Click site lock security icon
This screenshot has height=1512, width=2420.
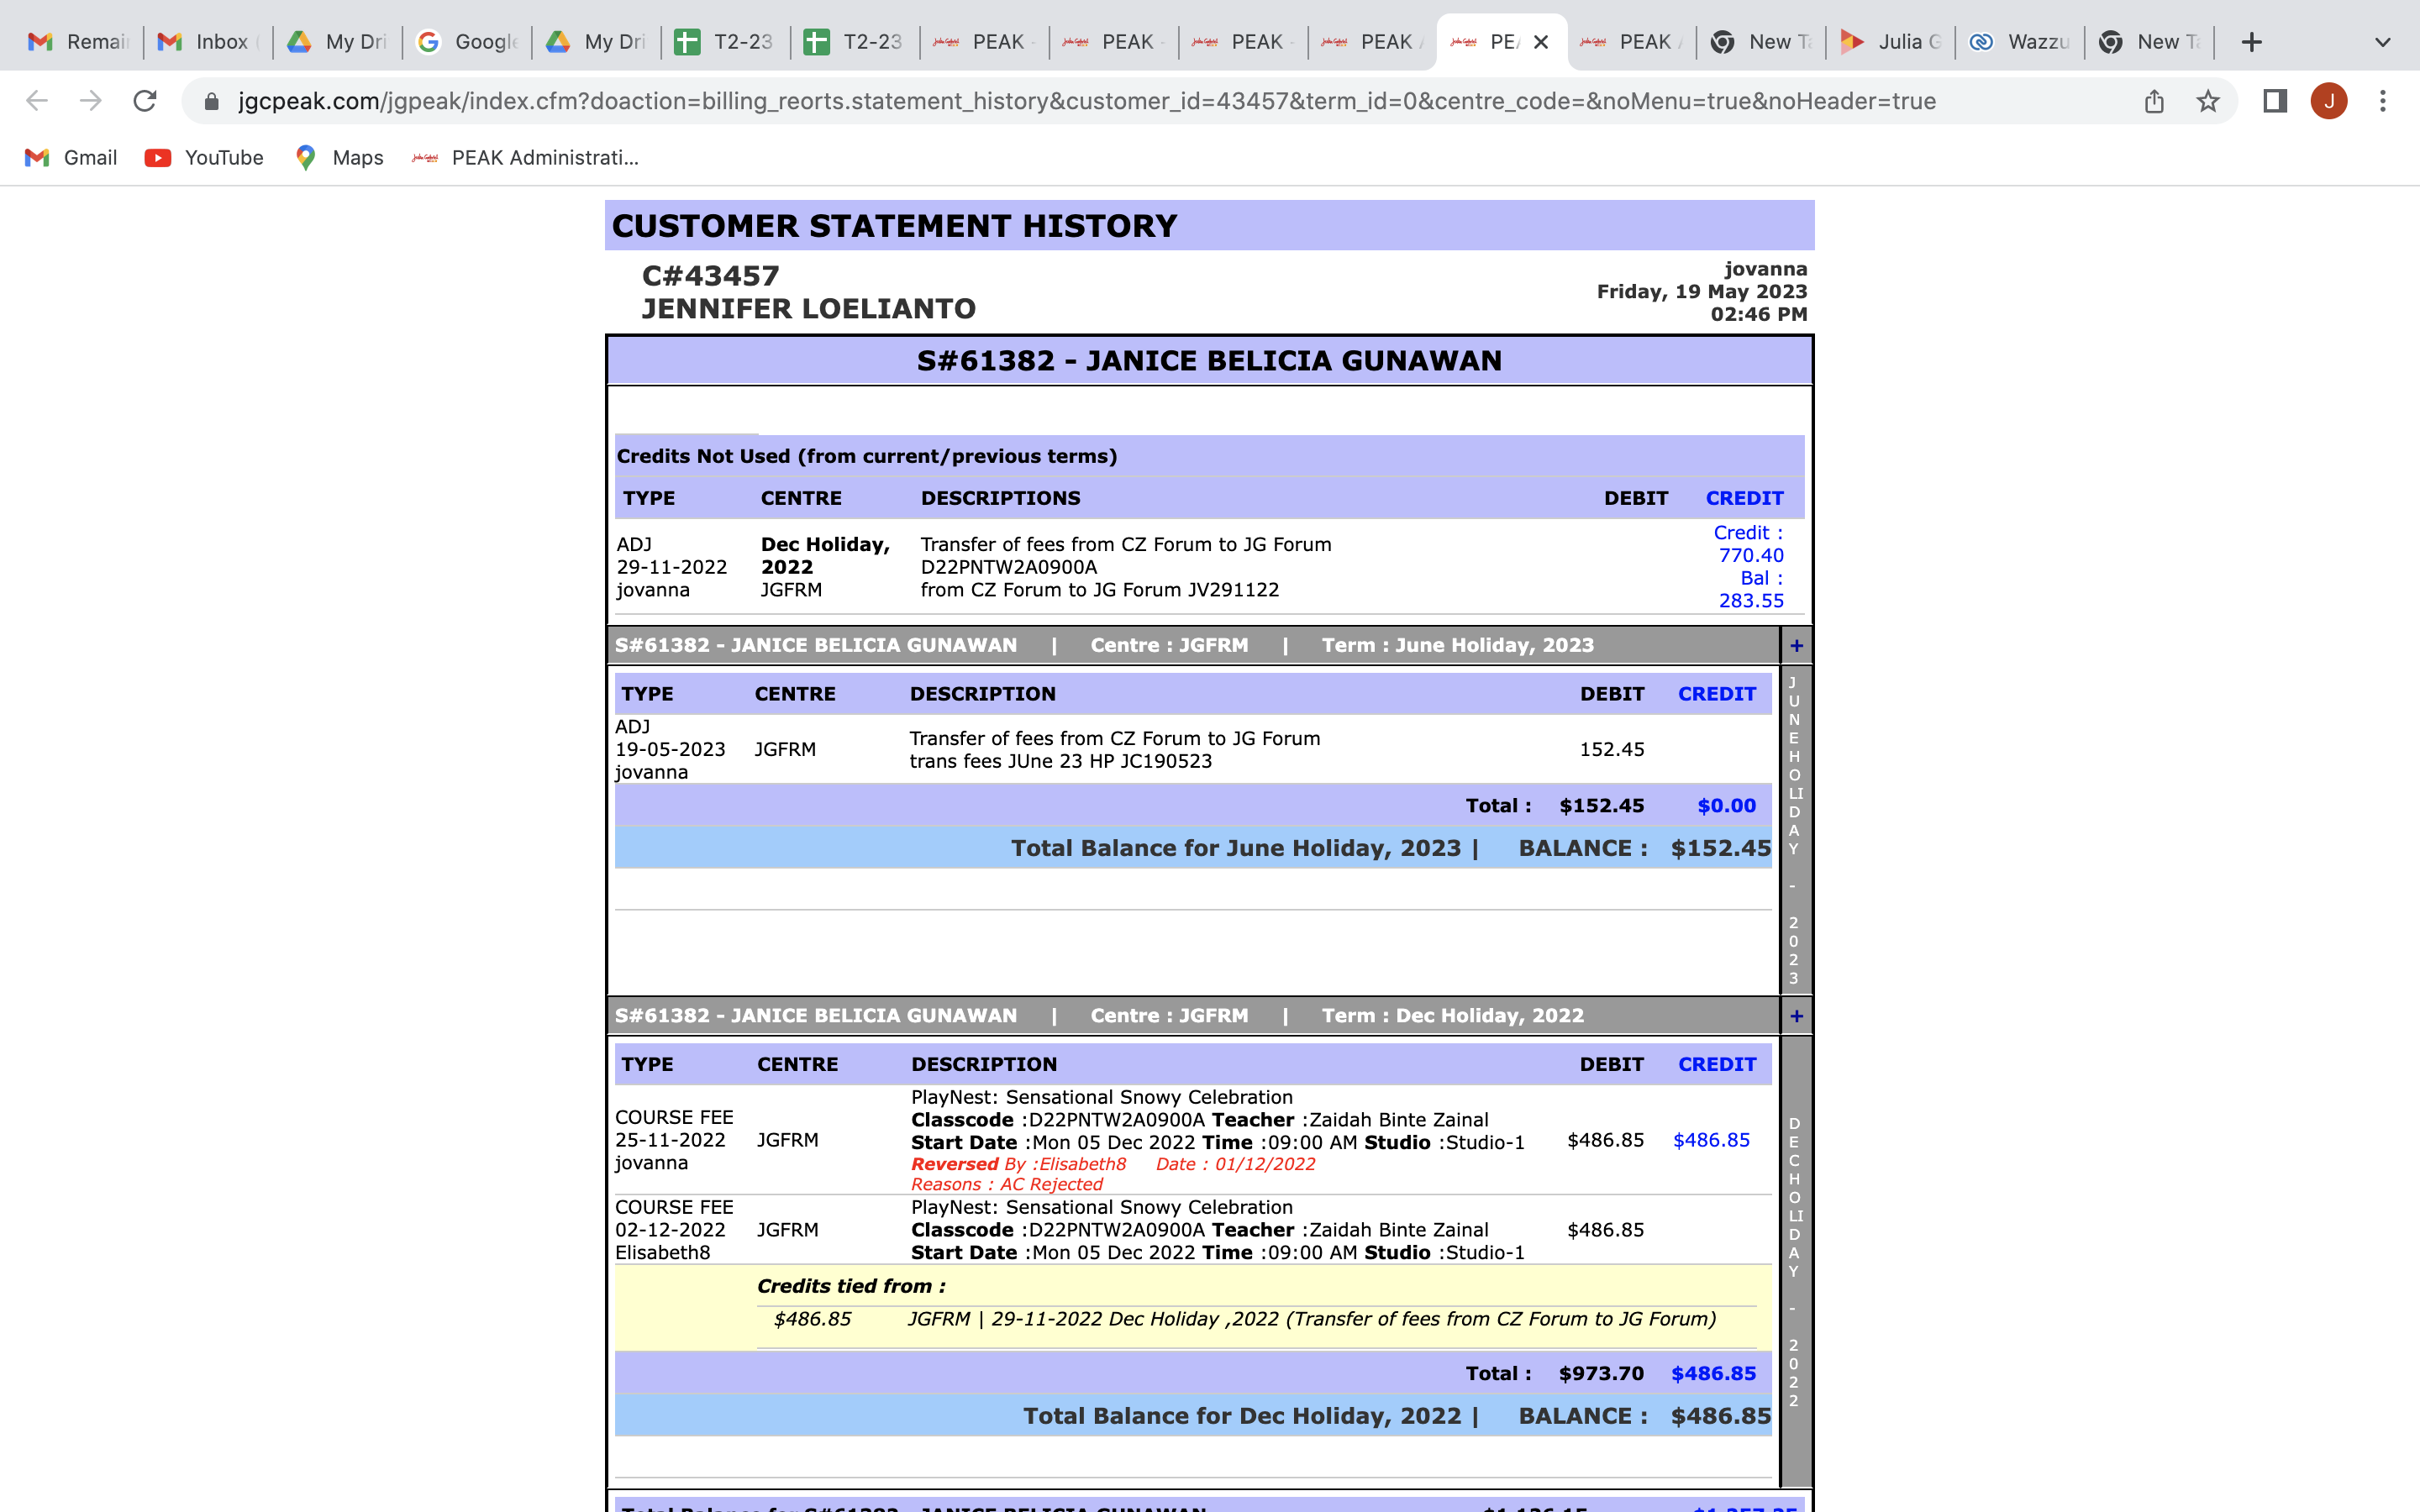point(211,101)
